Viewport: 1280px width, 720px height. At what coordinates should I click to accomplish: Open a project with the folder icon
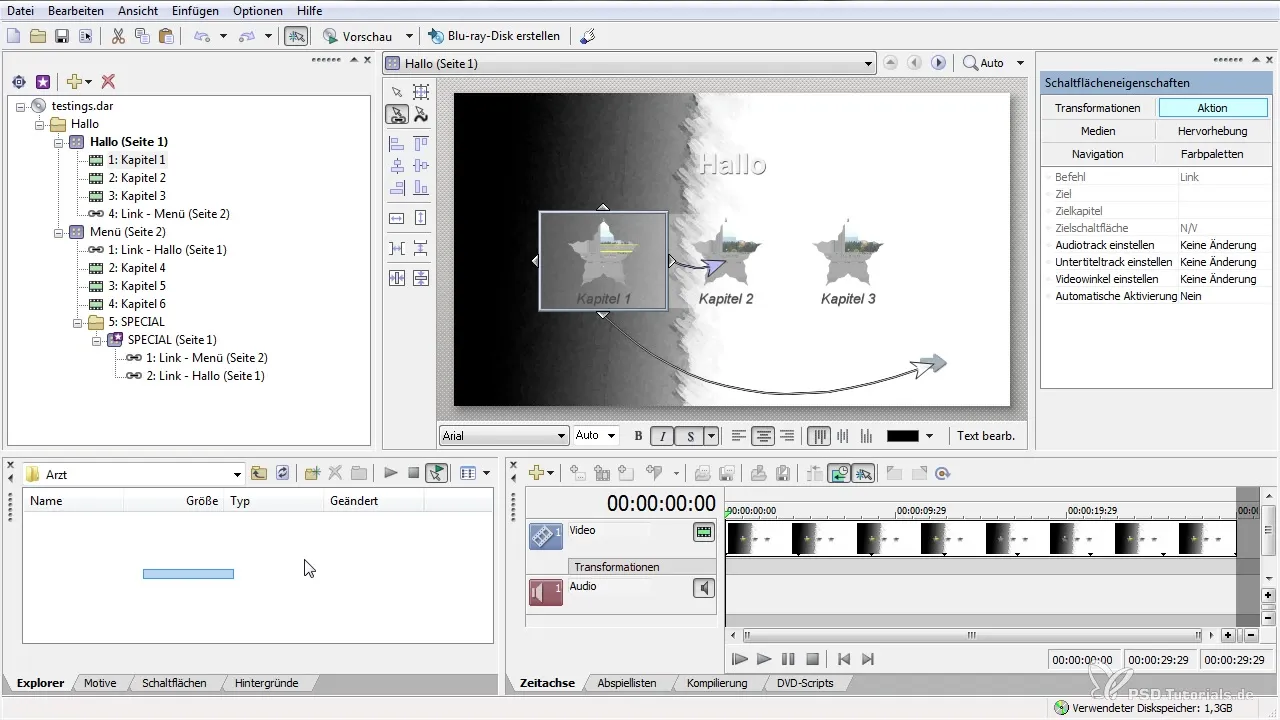point(38,36)
